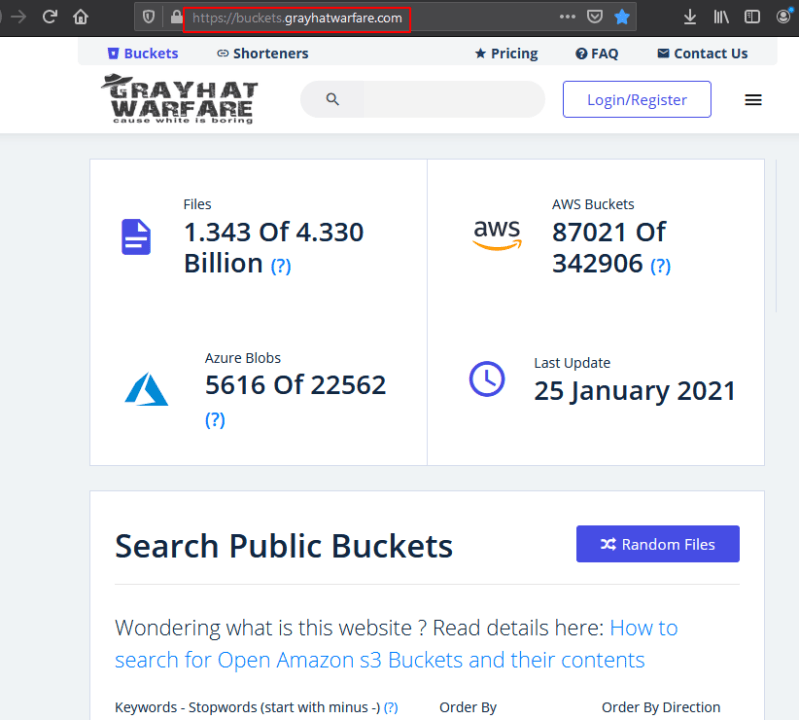The width and height of the screenshot is (799, 720).
Task: Open browser downloads arrow icon
Action: click(x=689, y=17)
